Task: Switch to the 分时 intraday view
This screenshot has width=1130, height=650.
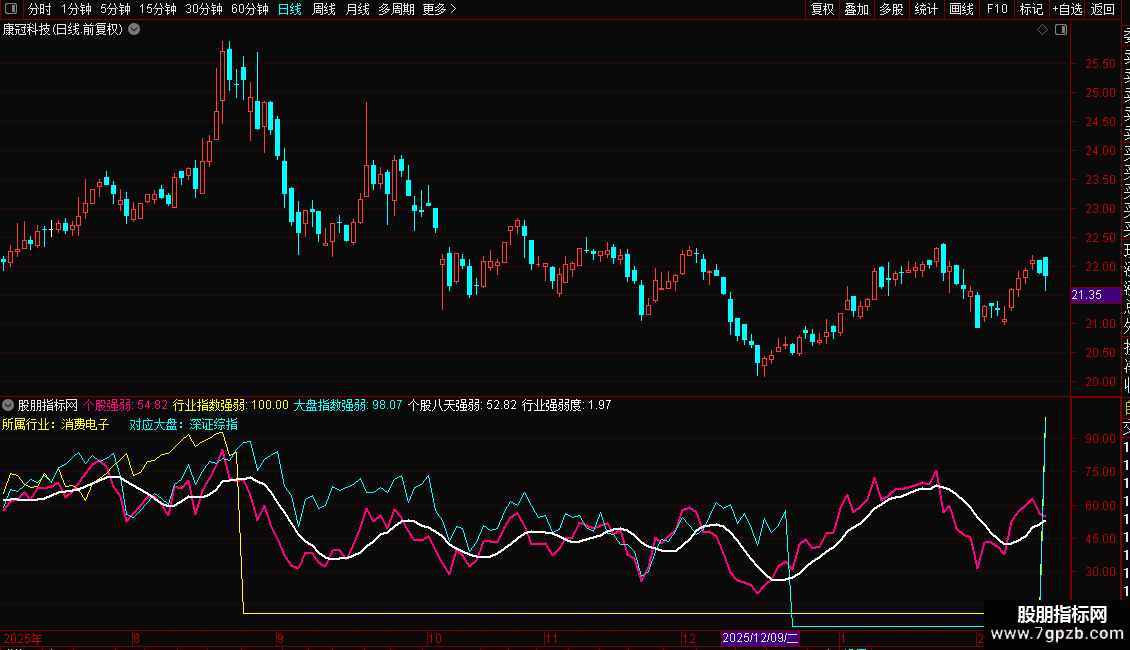Action: [x=40, y=9]
